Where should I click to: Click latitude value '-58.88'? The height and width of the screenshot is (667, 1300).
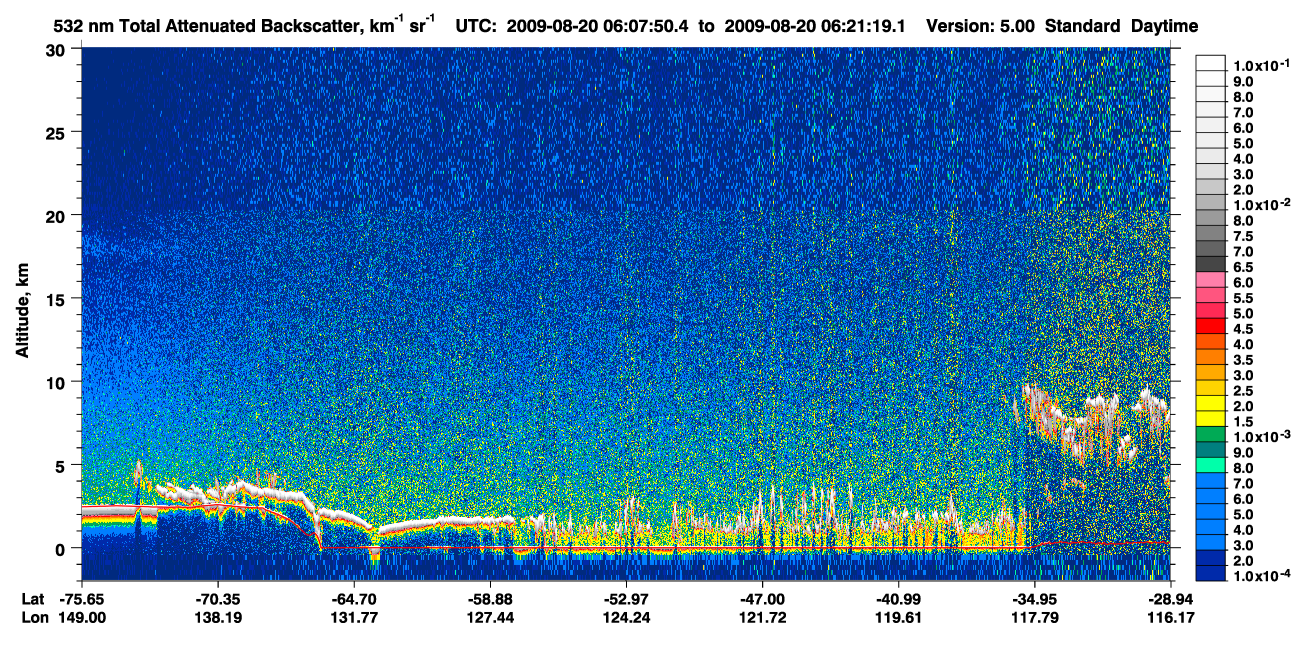tap(490, 599)
